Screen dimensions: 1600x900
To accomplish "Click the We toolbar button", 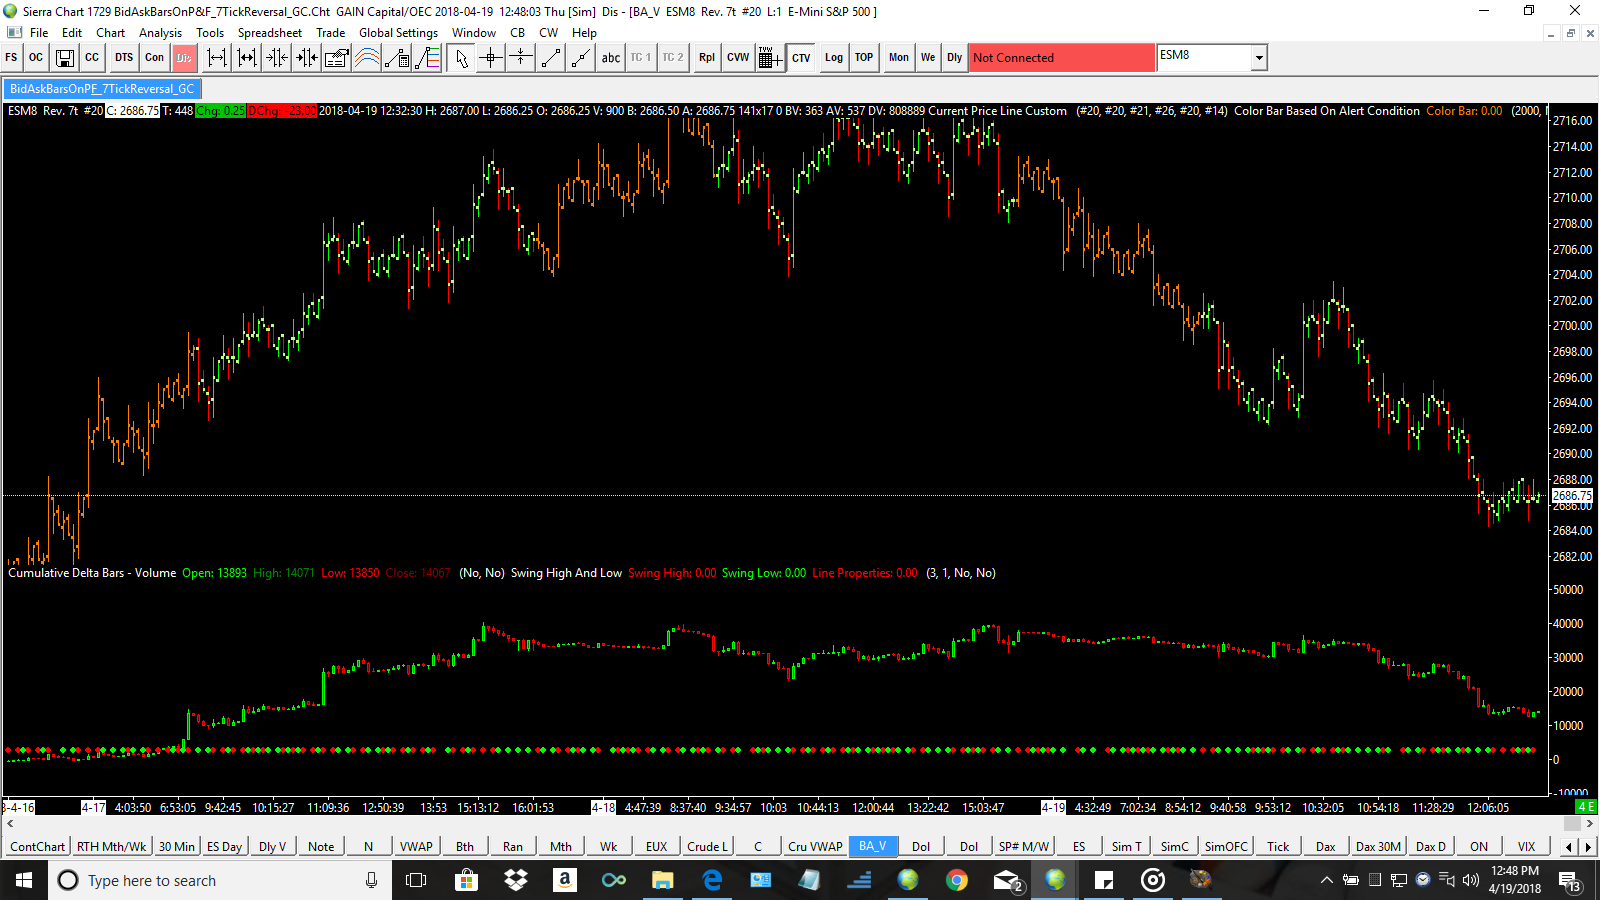I will (928, 58).
